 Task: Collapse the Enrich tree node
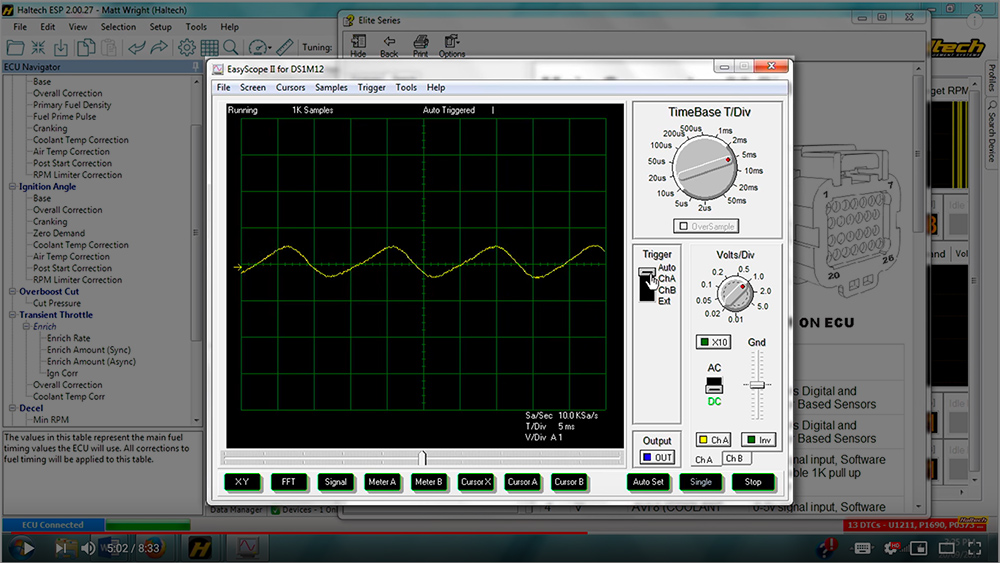pos(26,326)
